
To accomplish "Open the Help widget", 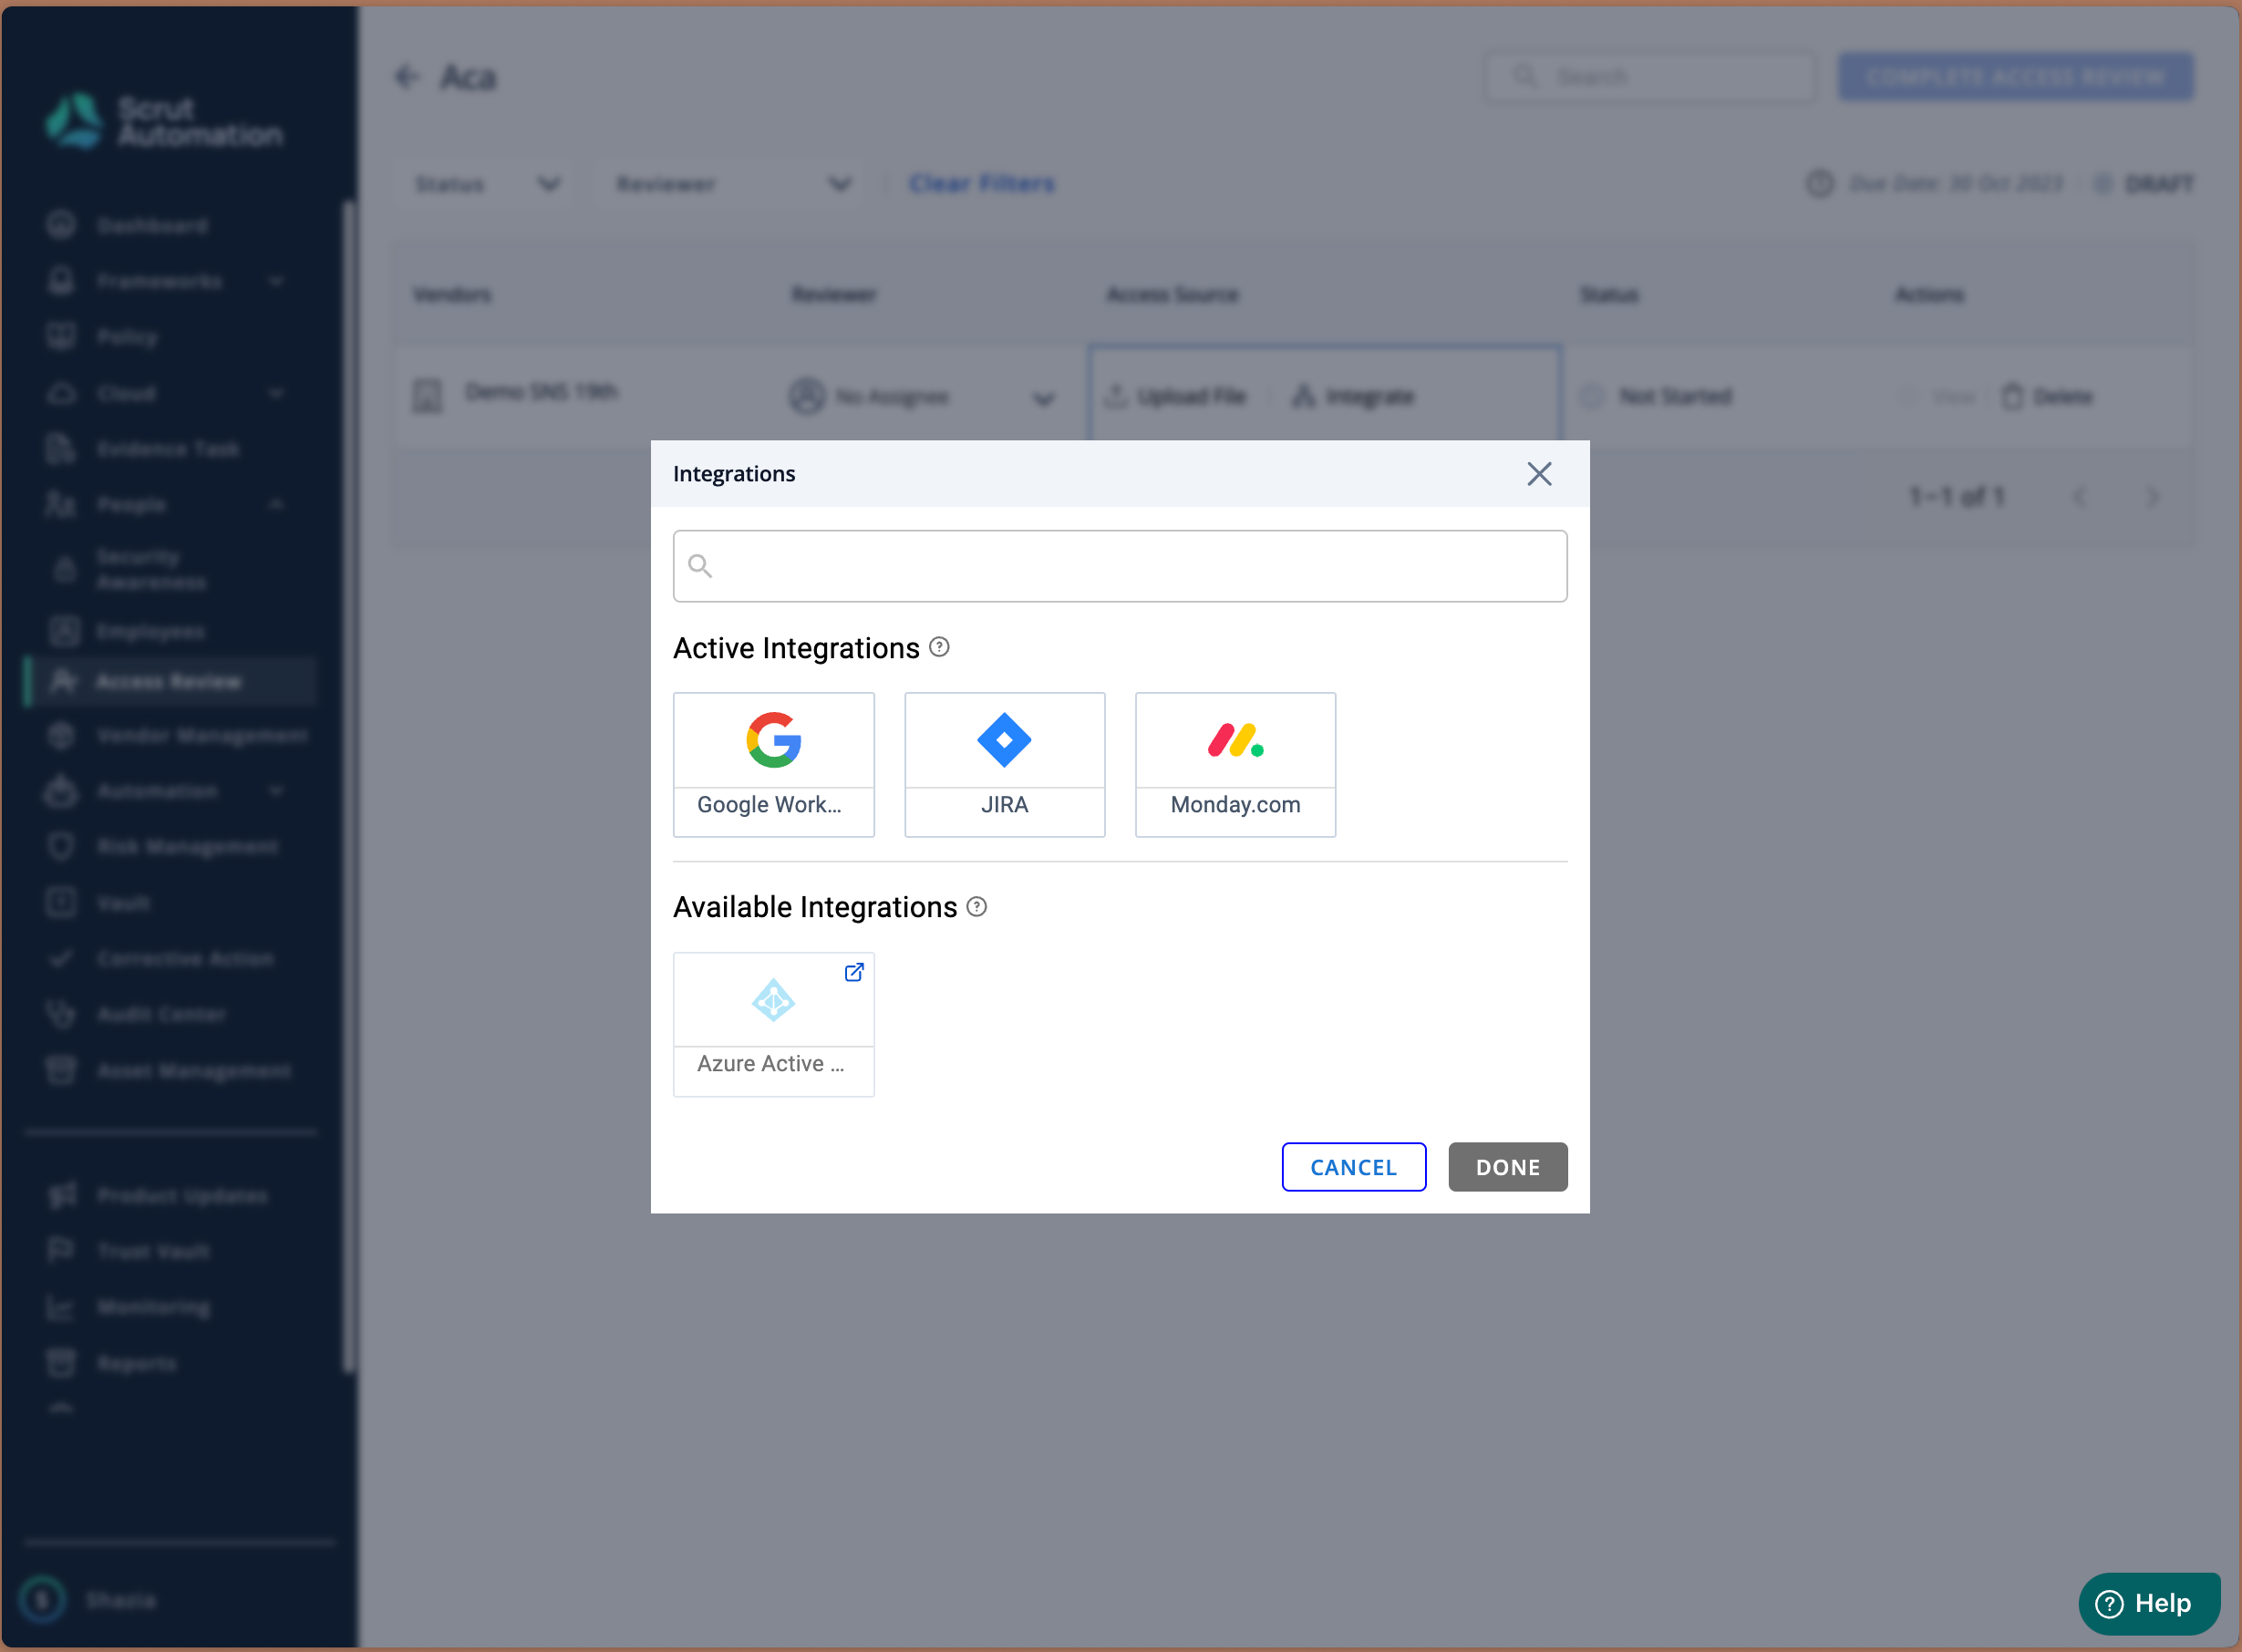I will click(2149, 1603).
